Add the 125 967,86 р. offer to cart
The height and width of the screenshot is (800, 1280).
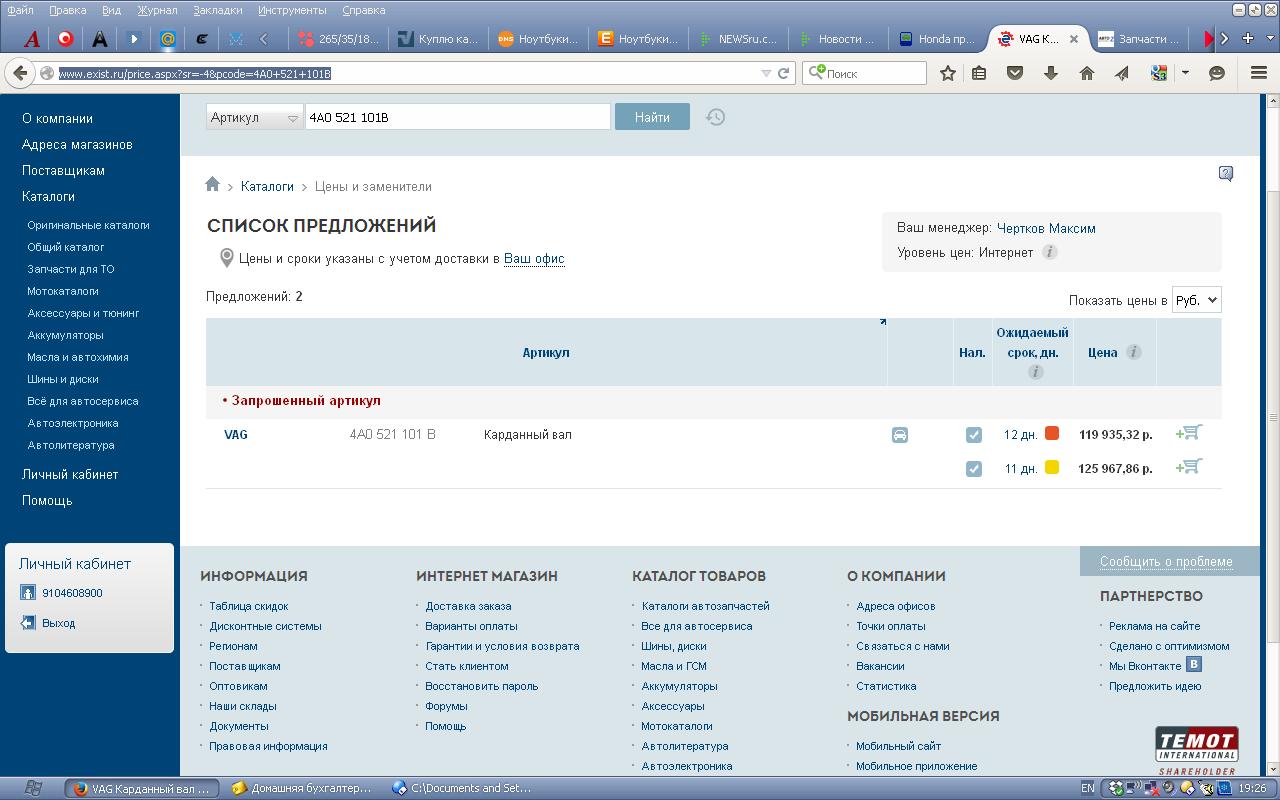point(1189,467)
